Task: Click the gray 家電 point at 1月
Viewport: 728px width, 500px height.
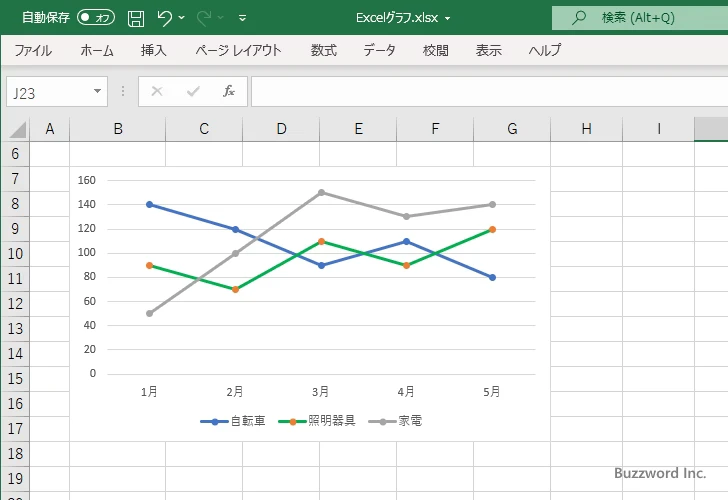Action: pos(150,314)
